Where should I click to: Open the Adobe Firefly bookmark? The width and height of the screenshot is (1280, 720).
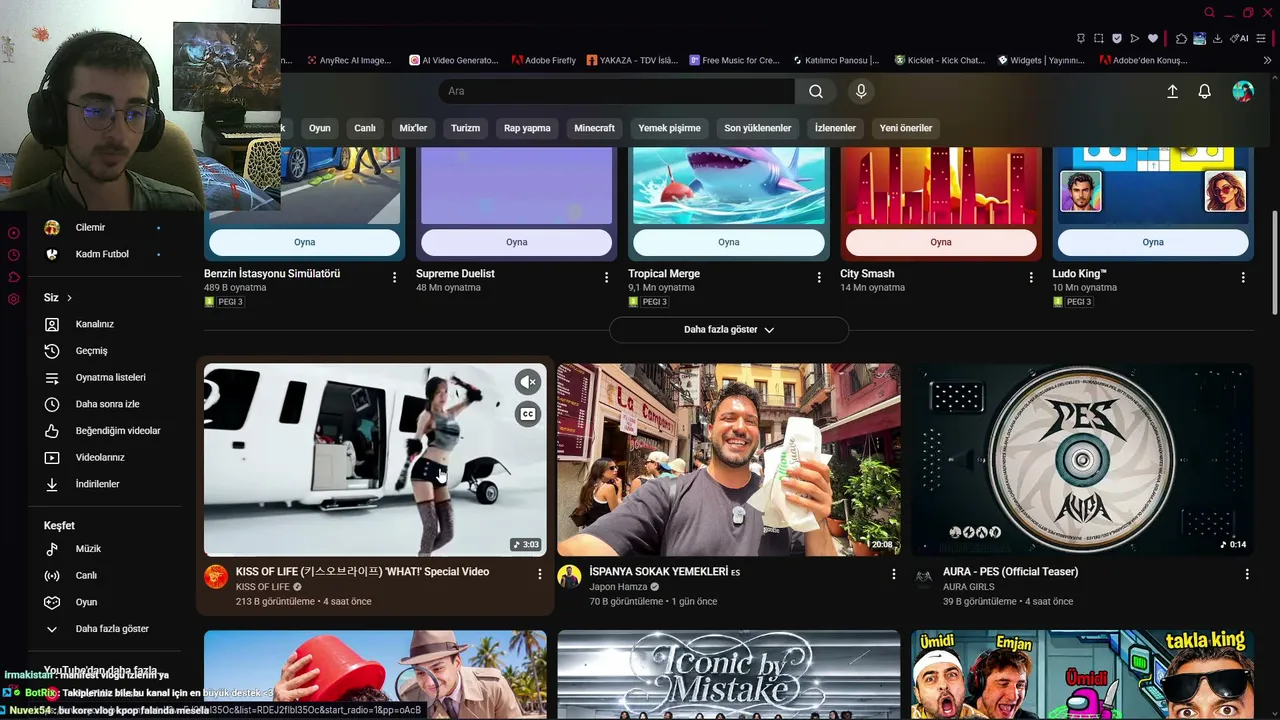(x=544, y=60)
